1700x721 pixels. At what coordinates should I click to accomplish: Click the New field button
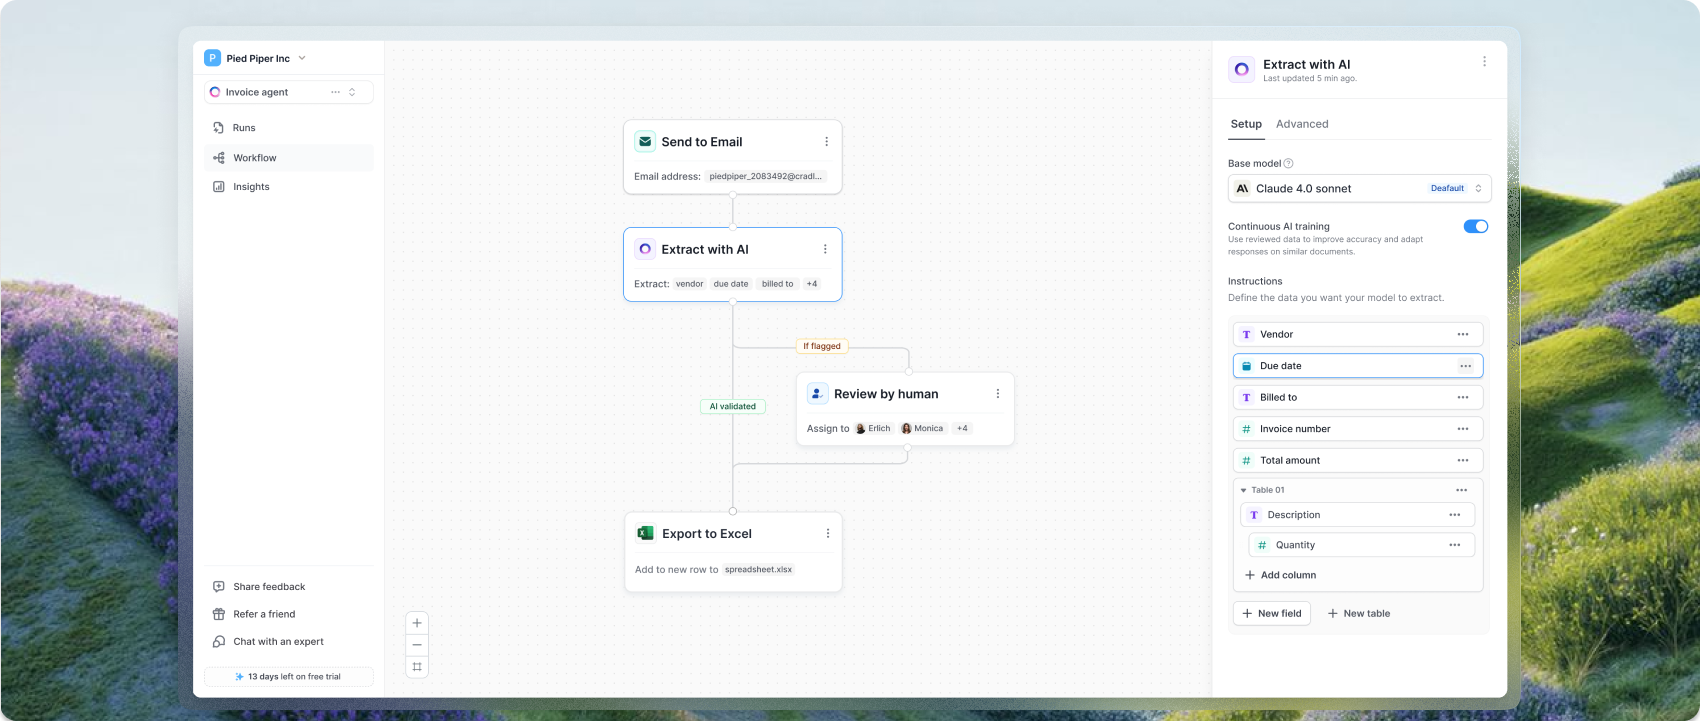[1272, 614]
